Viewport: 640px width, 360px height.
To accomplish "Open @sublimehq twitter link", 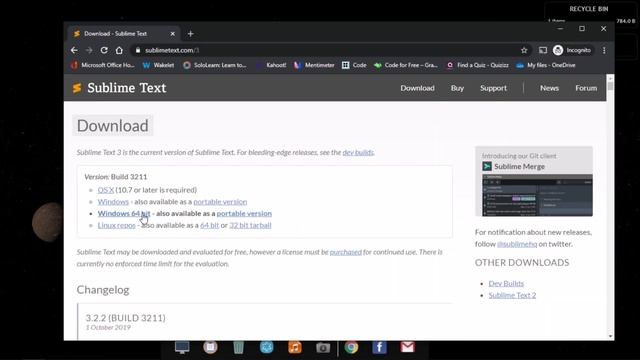I will (517, 244).
